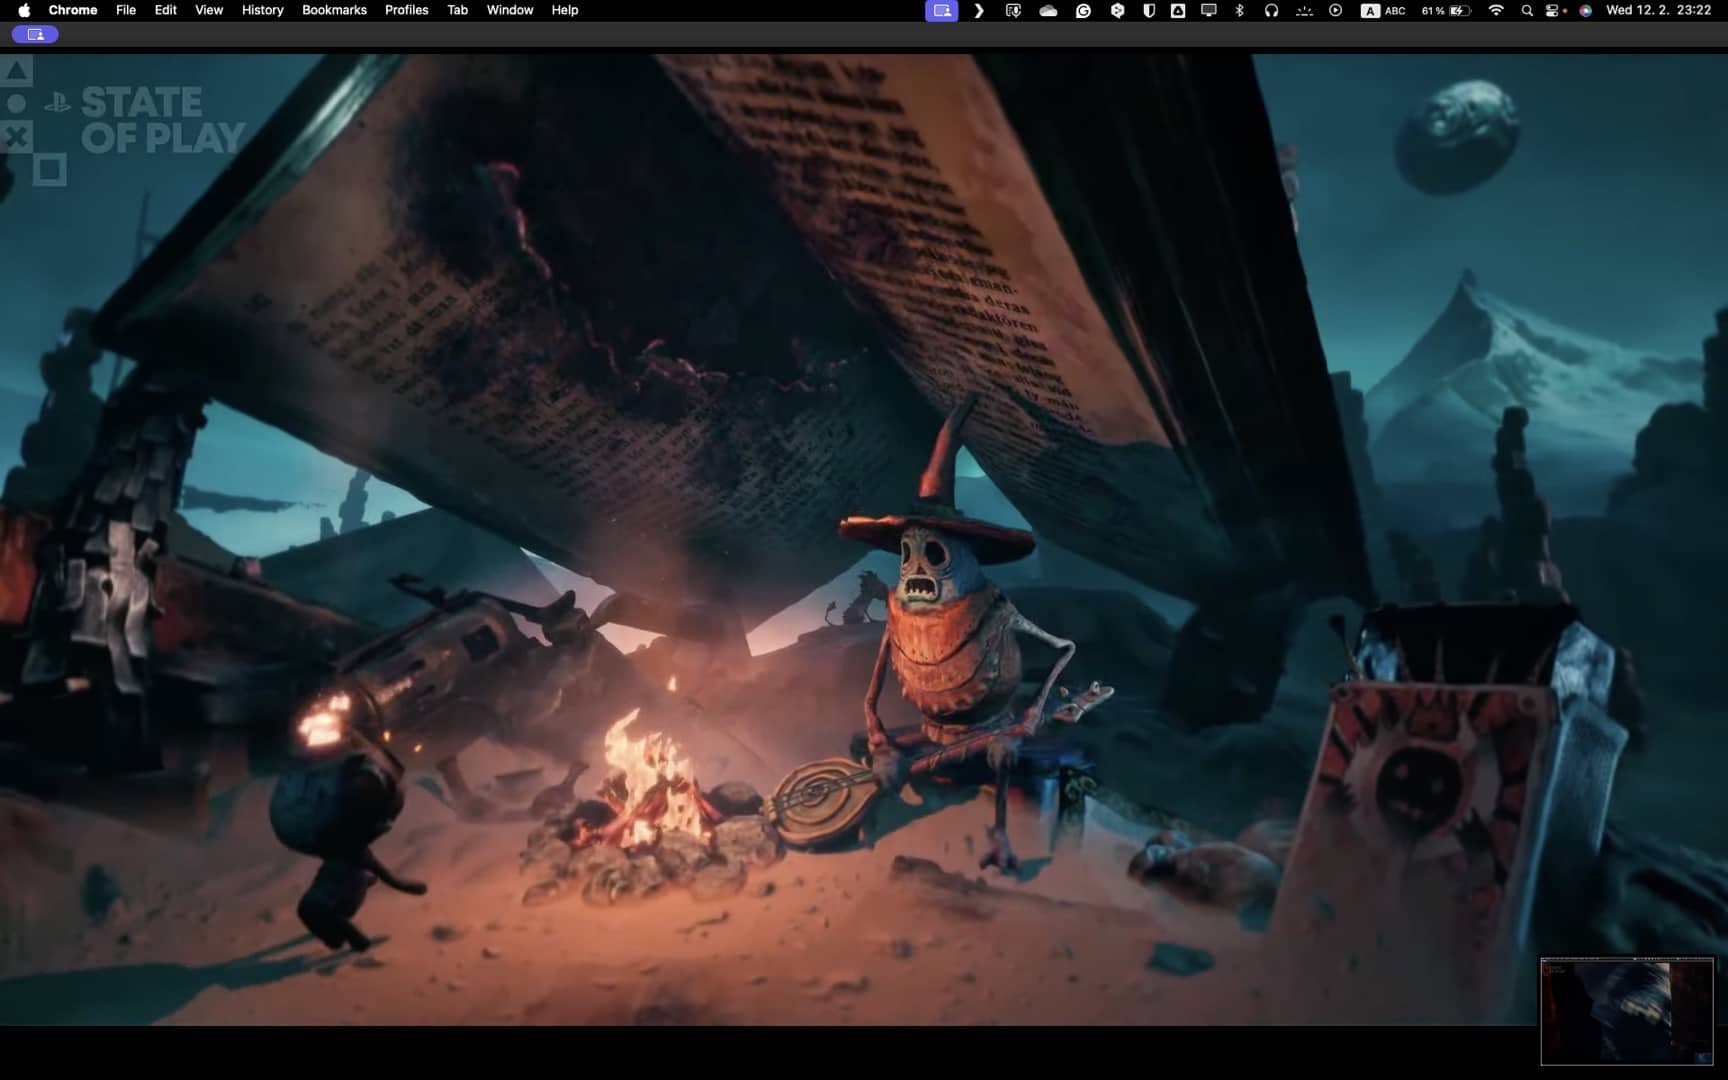This screenshot has height=1080, width=1728.
Task: Open the Grammarly G menu bar icon
Action: click(1083, 10)
